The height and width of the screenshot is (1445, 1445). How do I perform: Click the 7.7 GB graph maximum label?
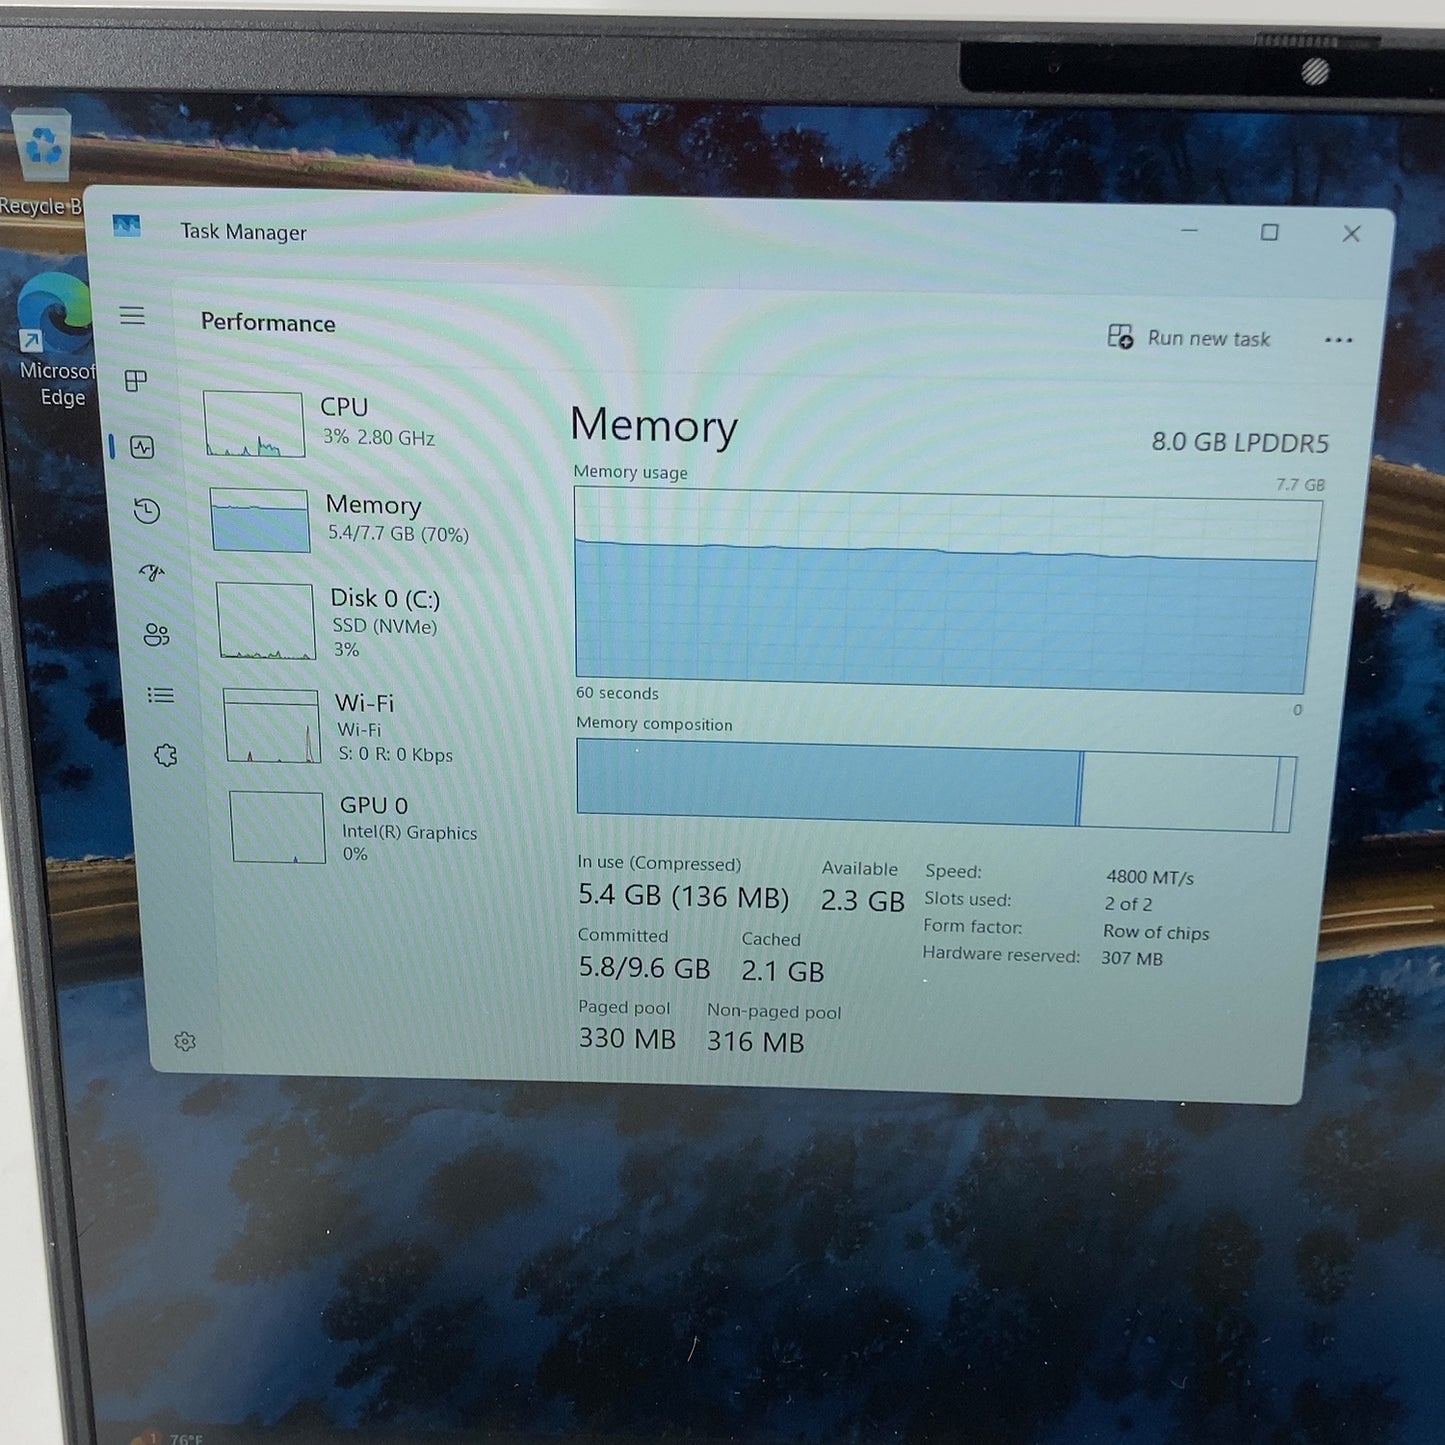[1300, 485]
